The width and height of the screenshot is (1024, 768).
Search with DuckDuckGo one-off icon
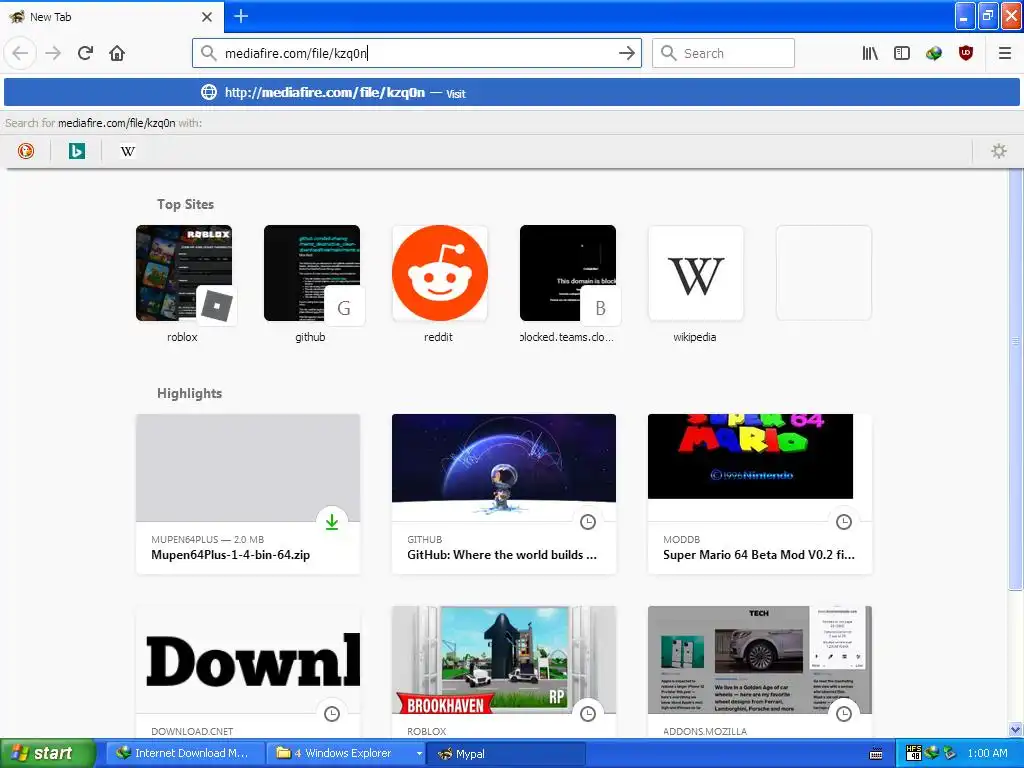pos(26,151)
